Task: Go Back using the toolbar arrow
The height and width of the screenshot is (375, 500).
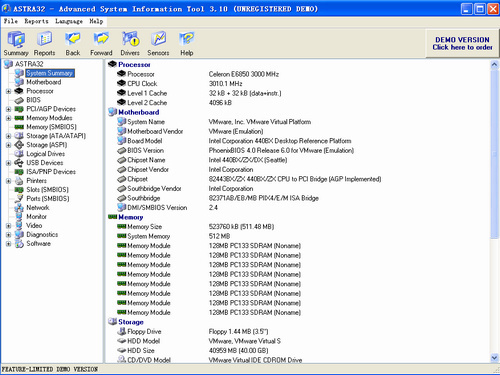Action: click(x=73, y=44)
